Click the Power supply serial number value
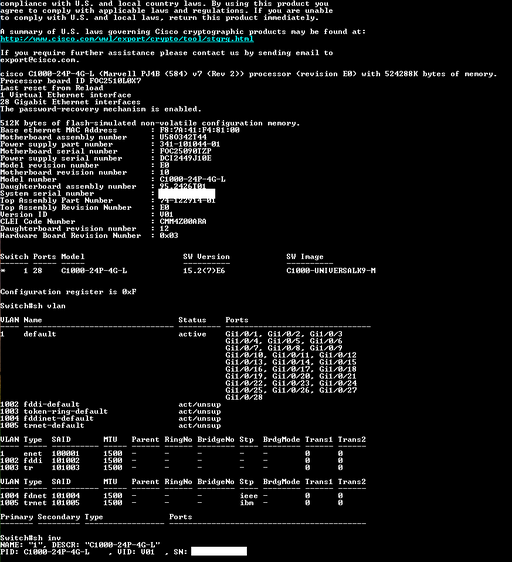 [x=185, y=158]
